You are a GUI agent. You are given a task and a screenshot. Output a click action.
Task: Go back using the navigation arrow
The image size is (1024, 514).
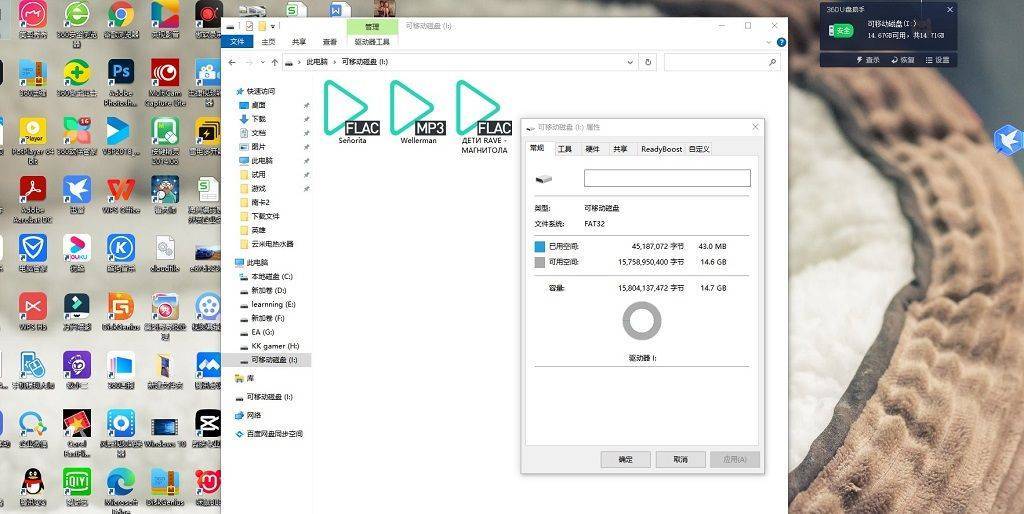[x=232, y=62]
